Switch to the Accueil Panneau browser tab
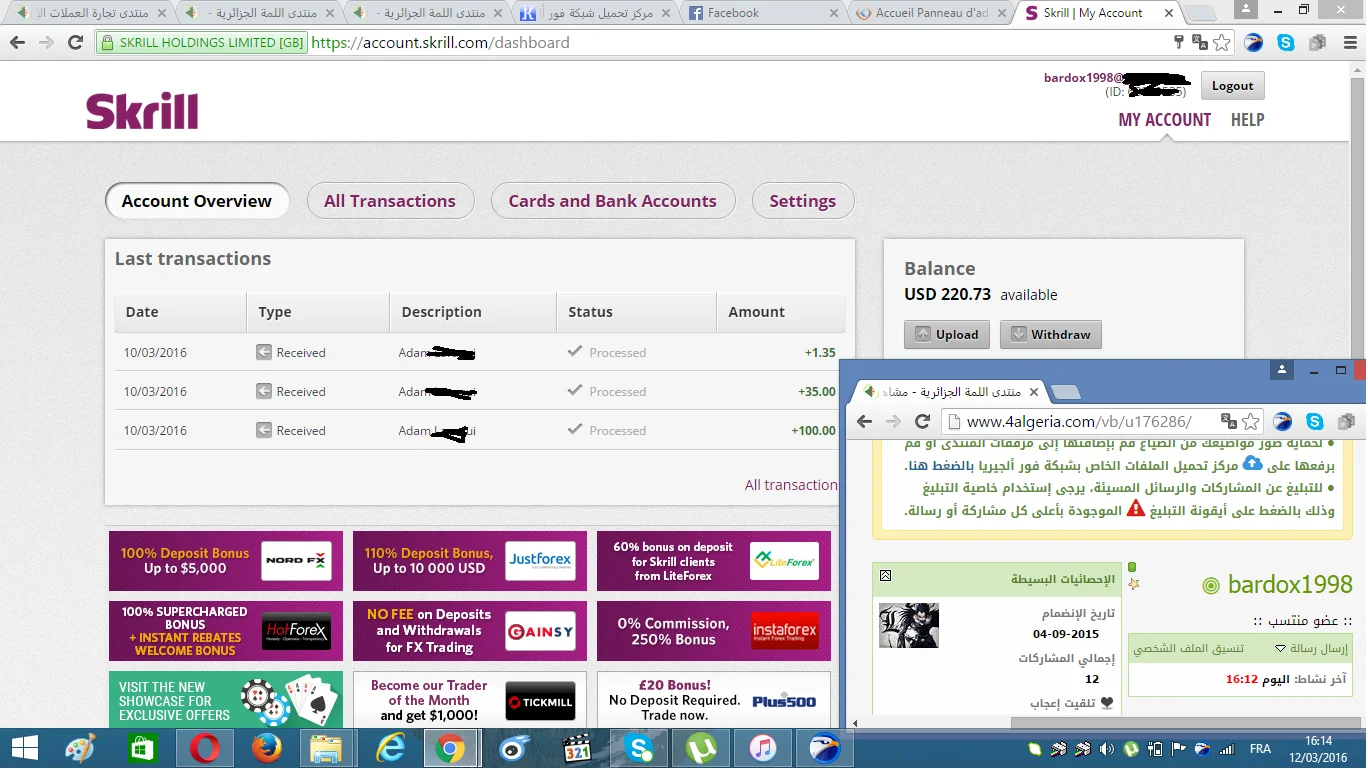 929,13
